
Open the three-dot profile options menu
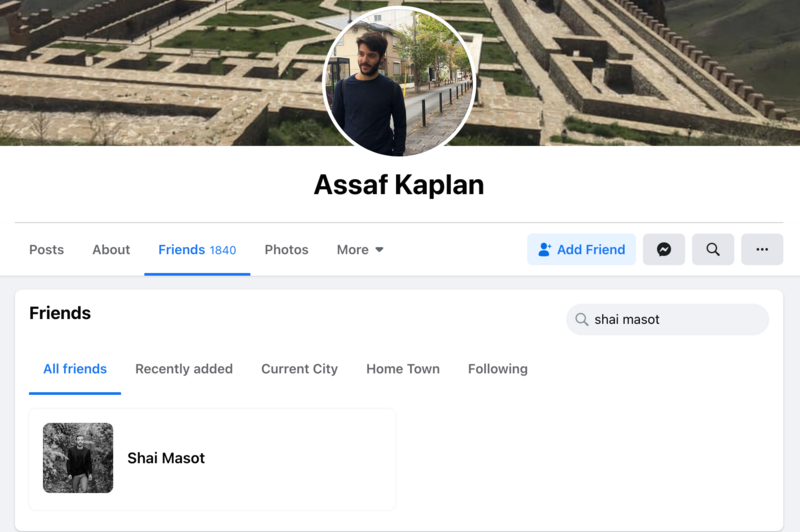[762, 250]
